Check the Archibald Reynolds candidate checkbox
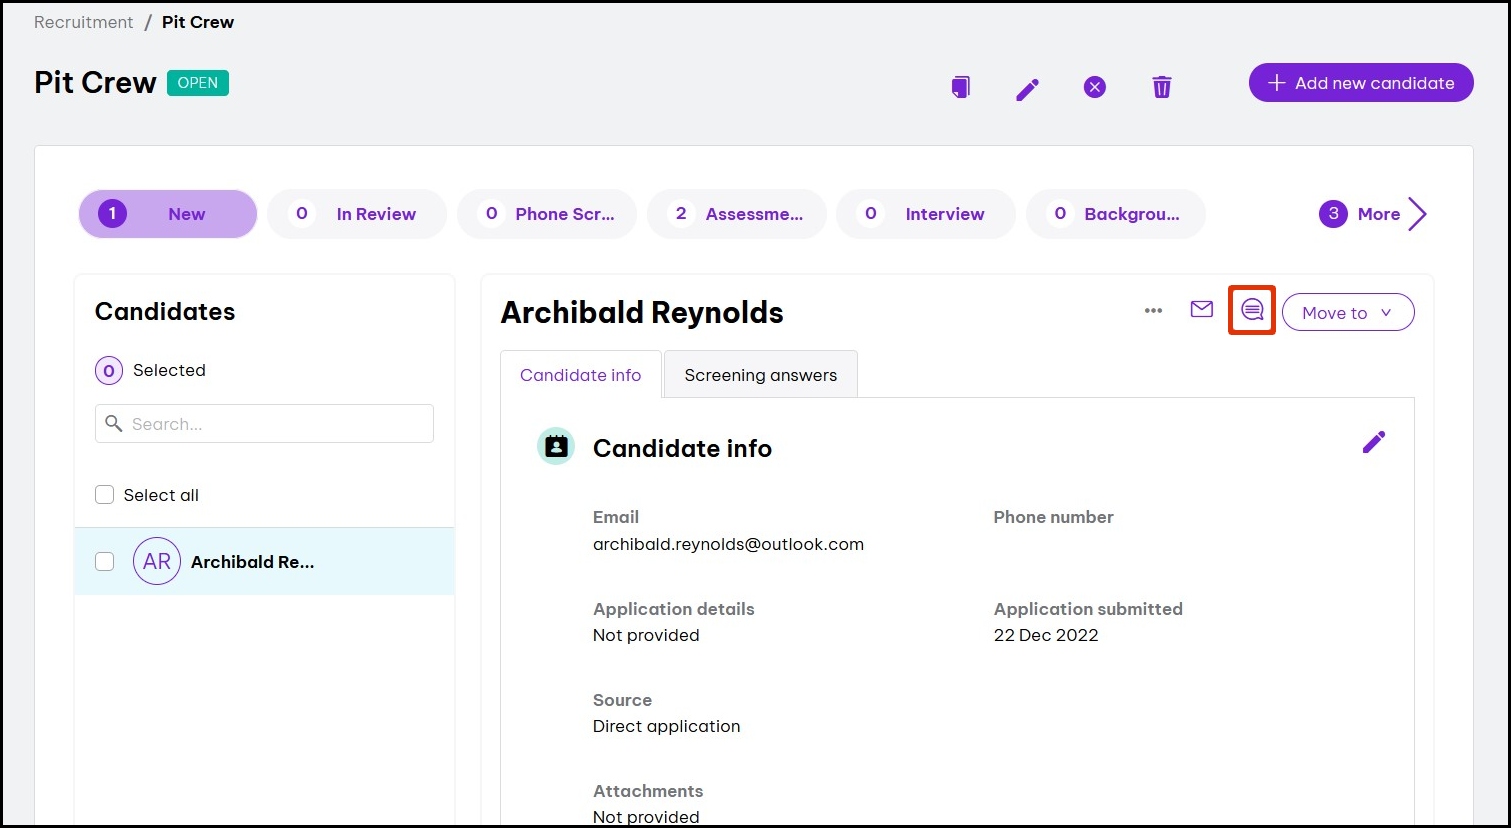This screenshot has height=828, width=1511. point(105,562)
